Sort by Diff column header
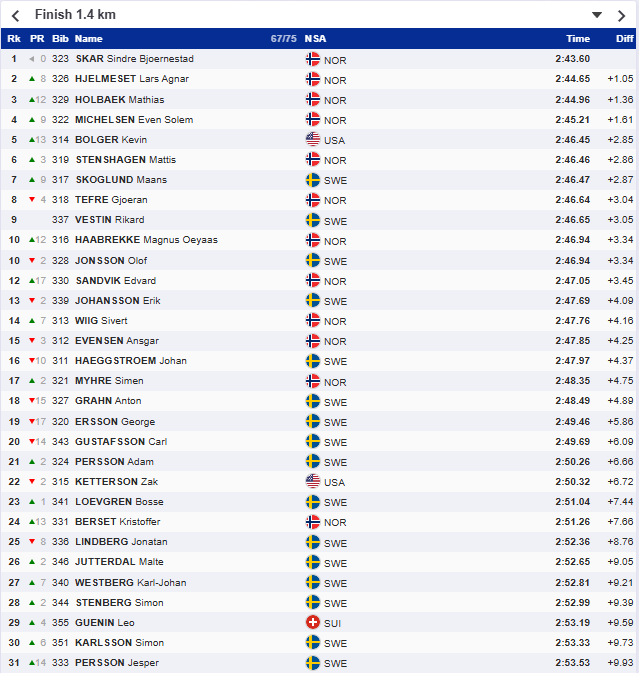The image size is (639, 673). [624, 39]
